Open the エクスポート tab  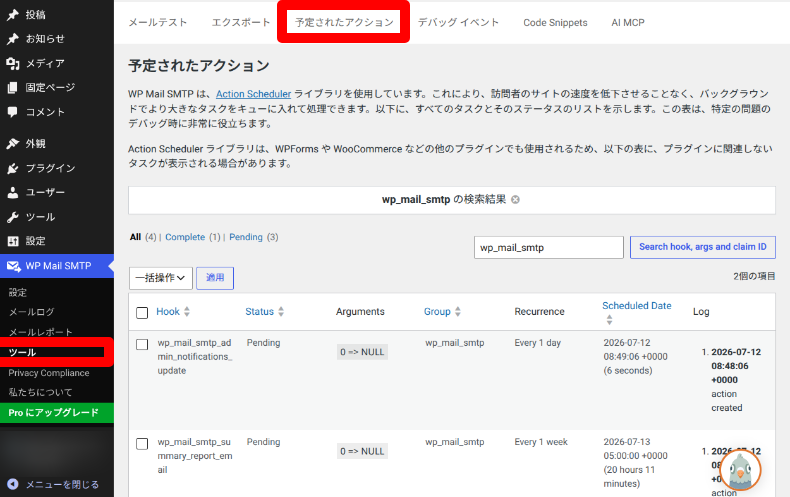(241, 23)
